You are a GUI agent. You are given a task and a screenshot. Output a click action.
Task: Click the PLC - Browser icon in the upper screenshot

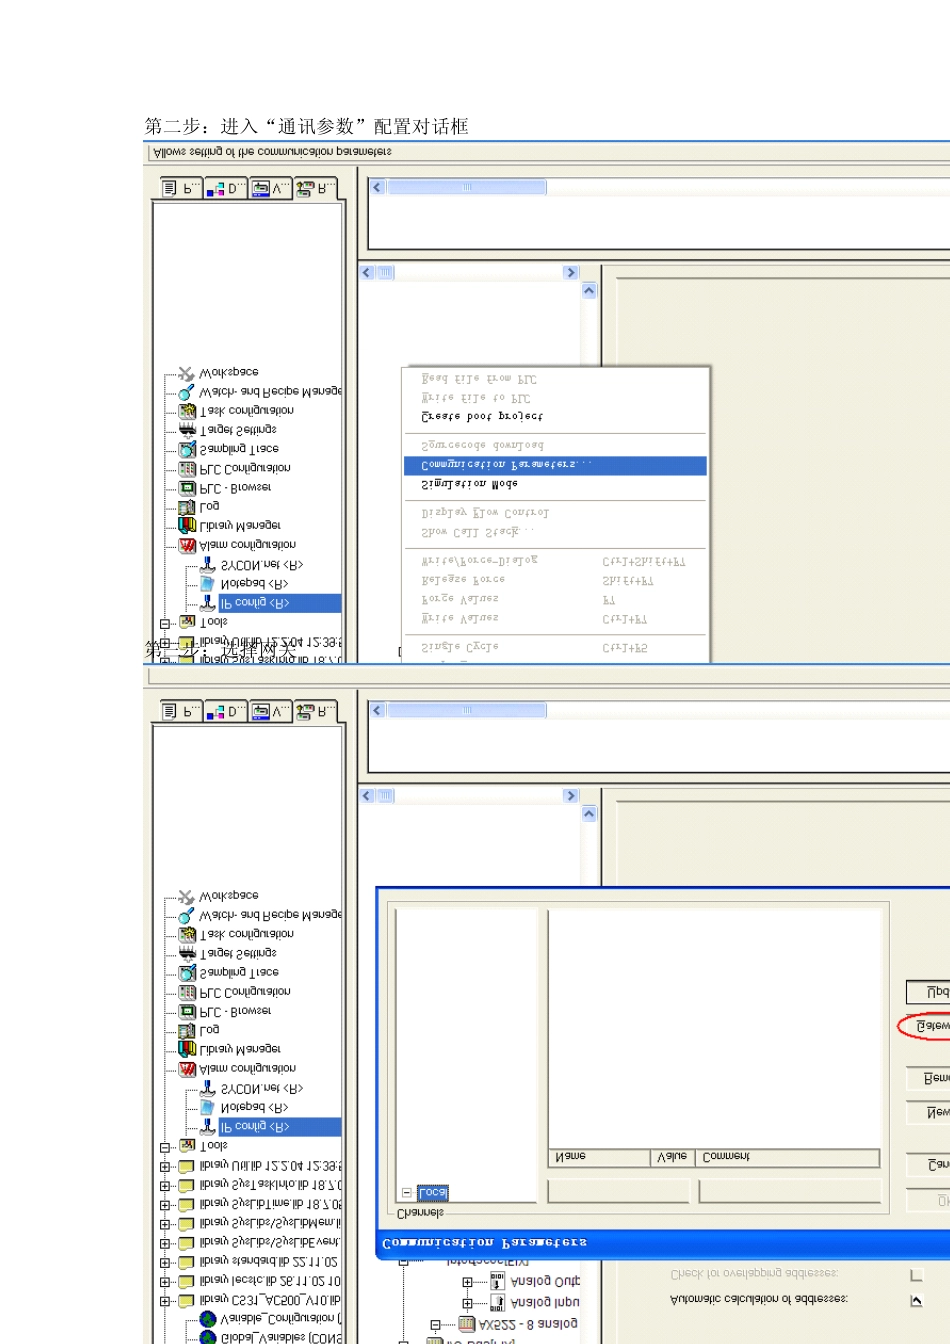187,488
